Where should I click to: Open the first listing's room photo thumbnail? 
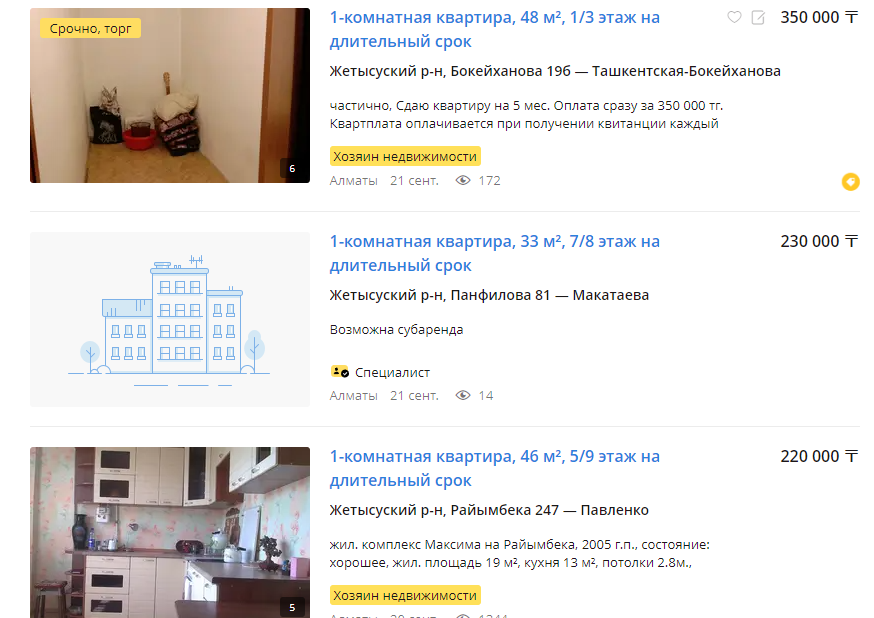pyautogui.click(x=170, y=95)
